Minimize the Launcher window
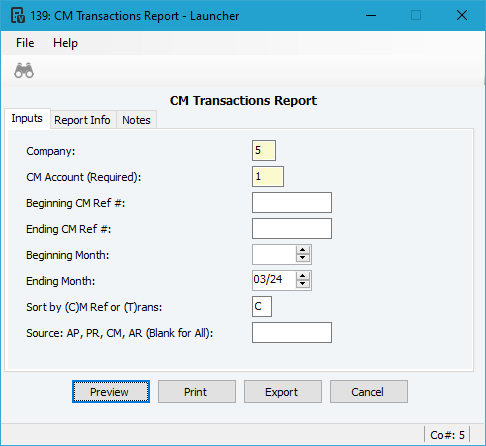Viewport: 486px width, 446px height. pos(371,15)
